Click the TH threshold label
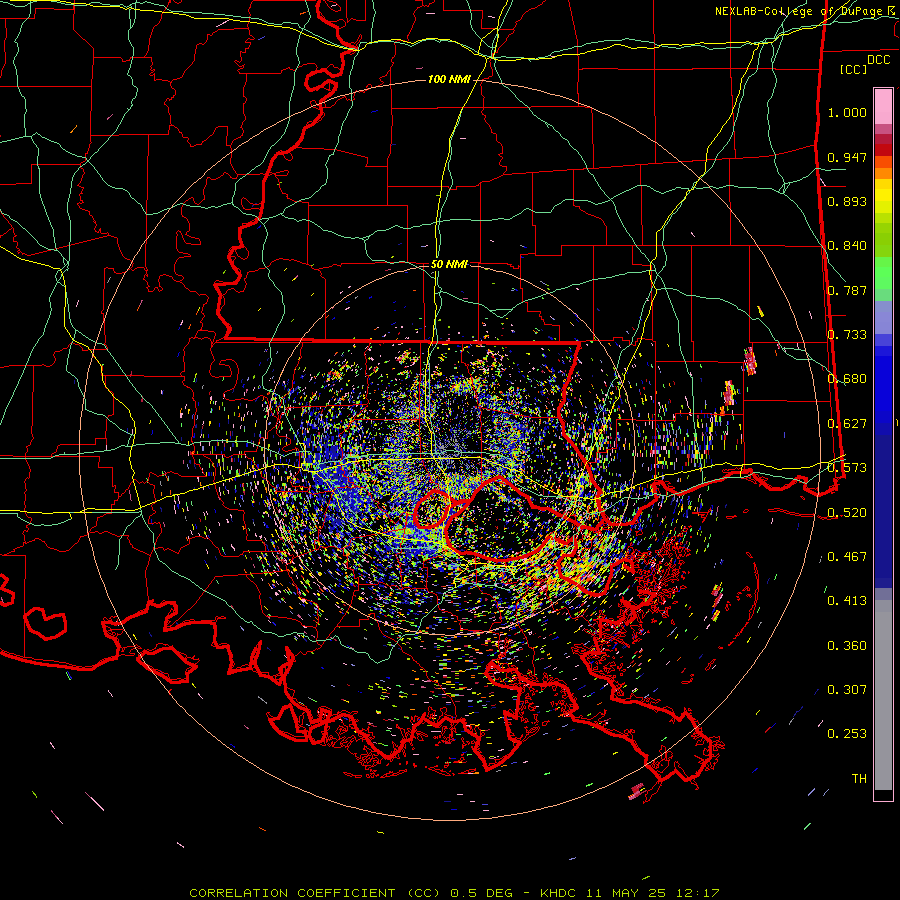Image resolution: width=900 pixels, height=900 pixels. tap(859, 779)
